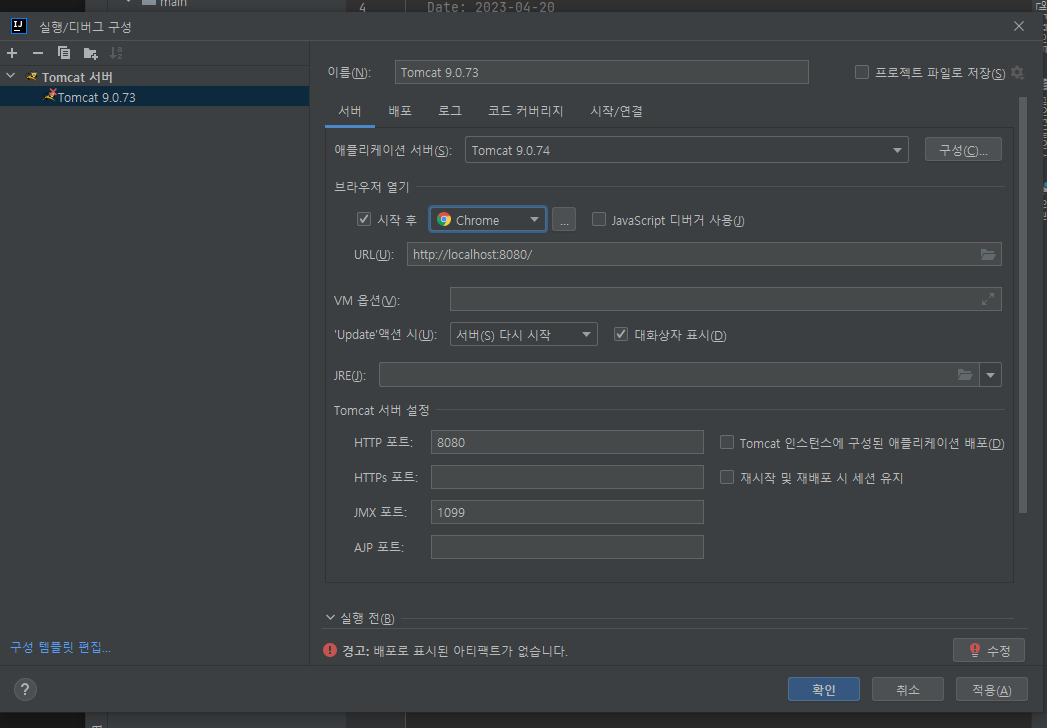Click the 취소 cancel button
1047x728 pixels.
(x=907, y=689)
